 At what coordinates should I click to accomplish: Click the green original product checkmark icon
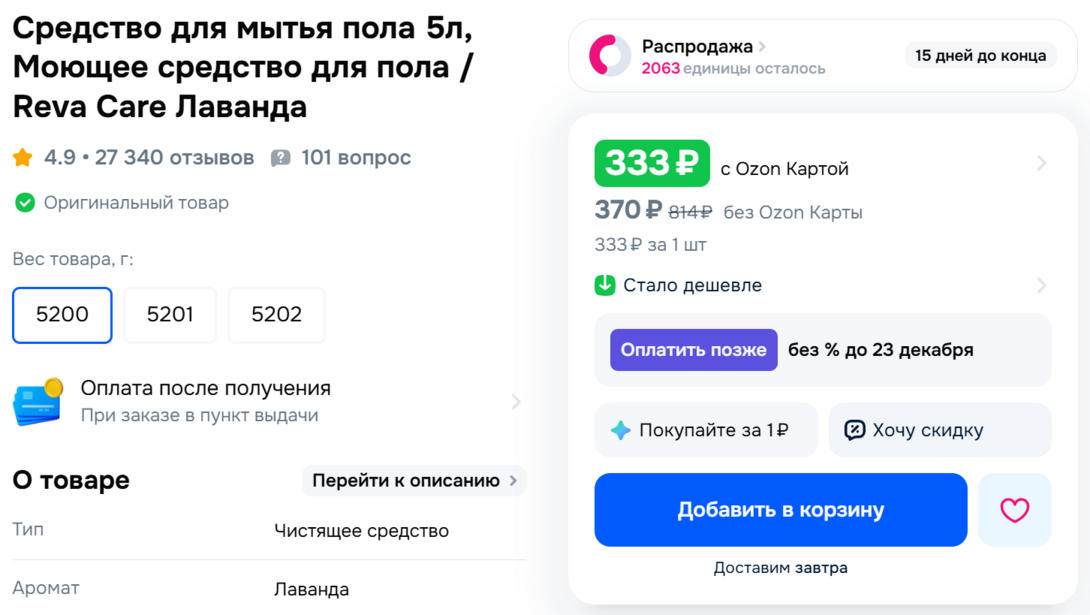[23, 202]
